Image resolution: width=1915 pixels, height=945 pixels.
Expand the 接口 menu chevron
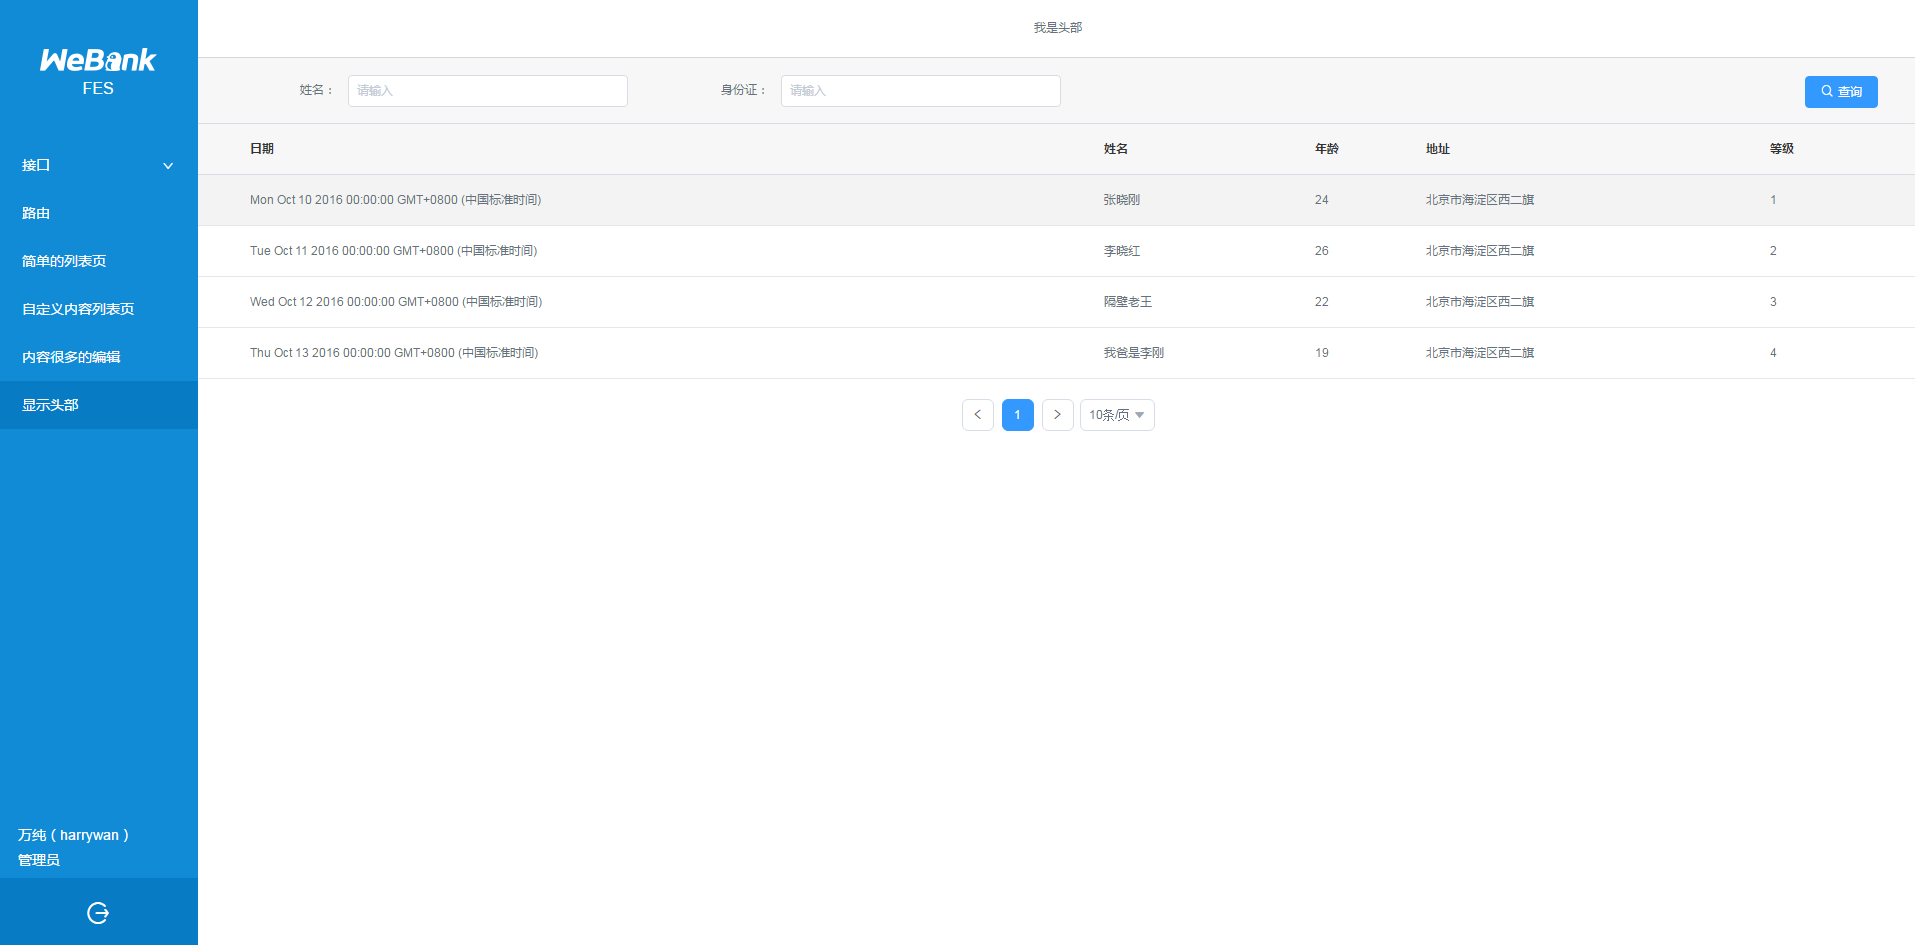(168, 166)
